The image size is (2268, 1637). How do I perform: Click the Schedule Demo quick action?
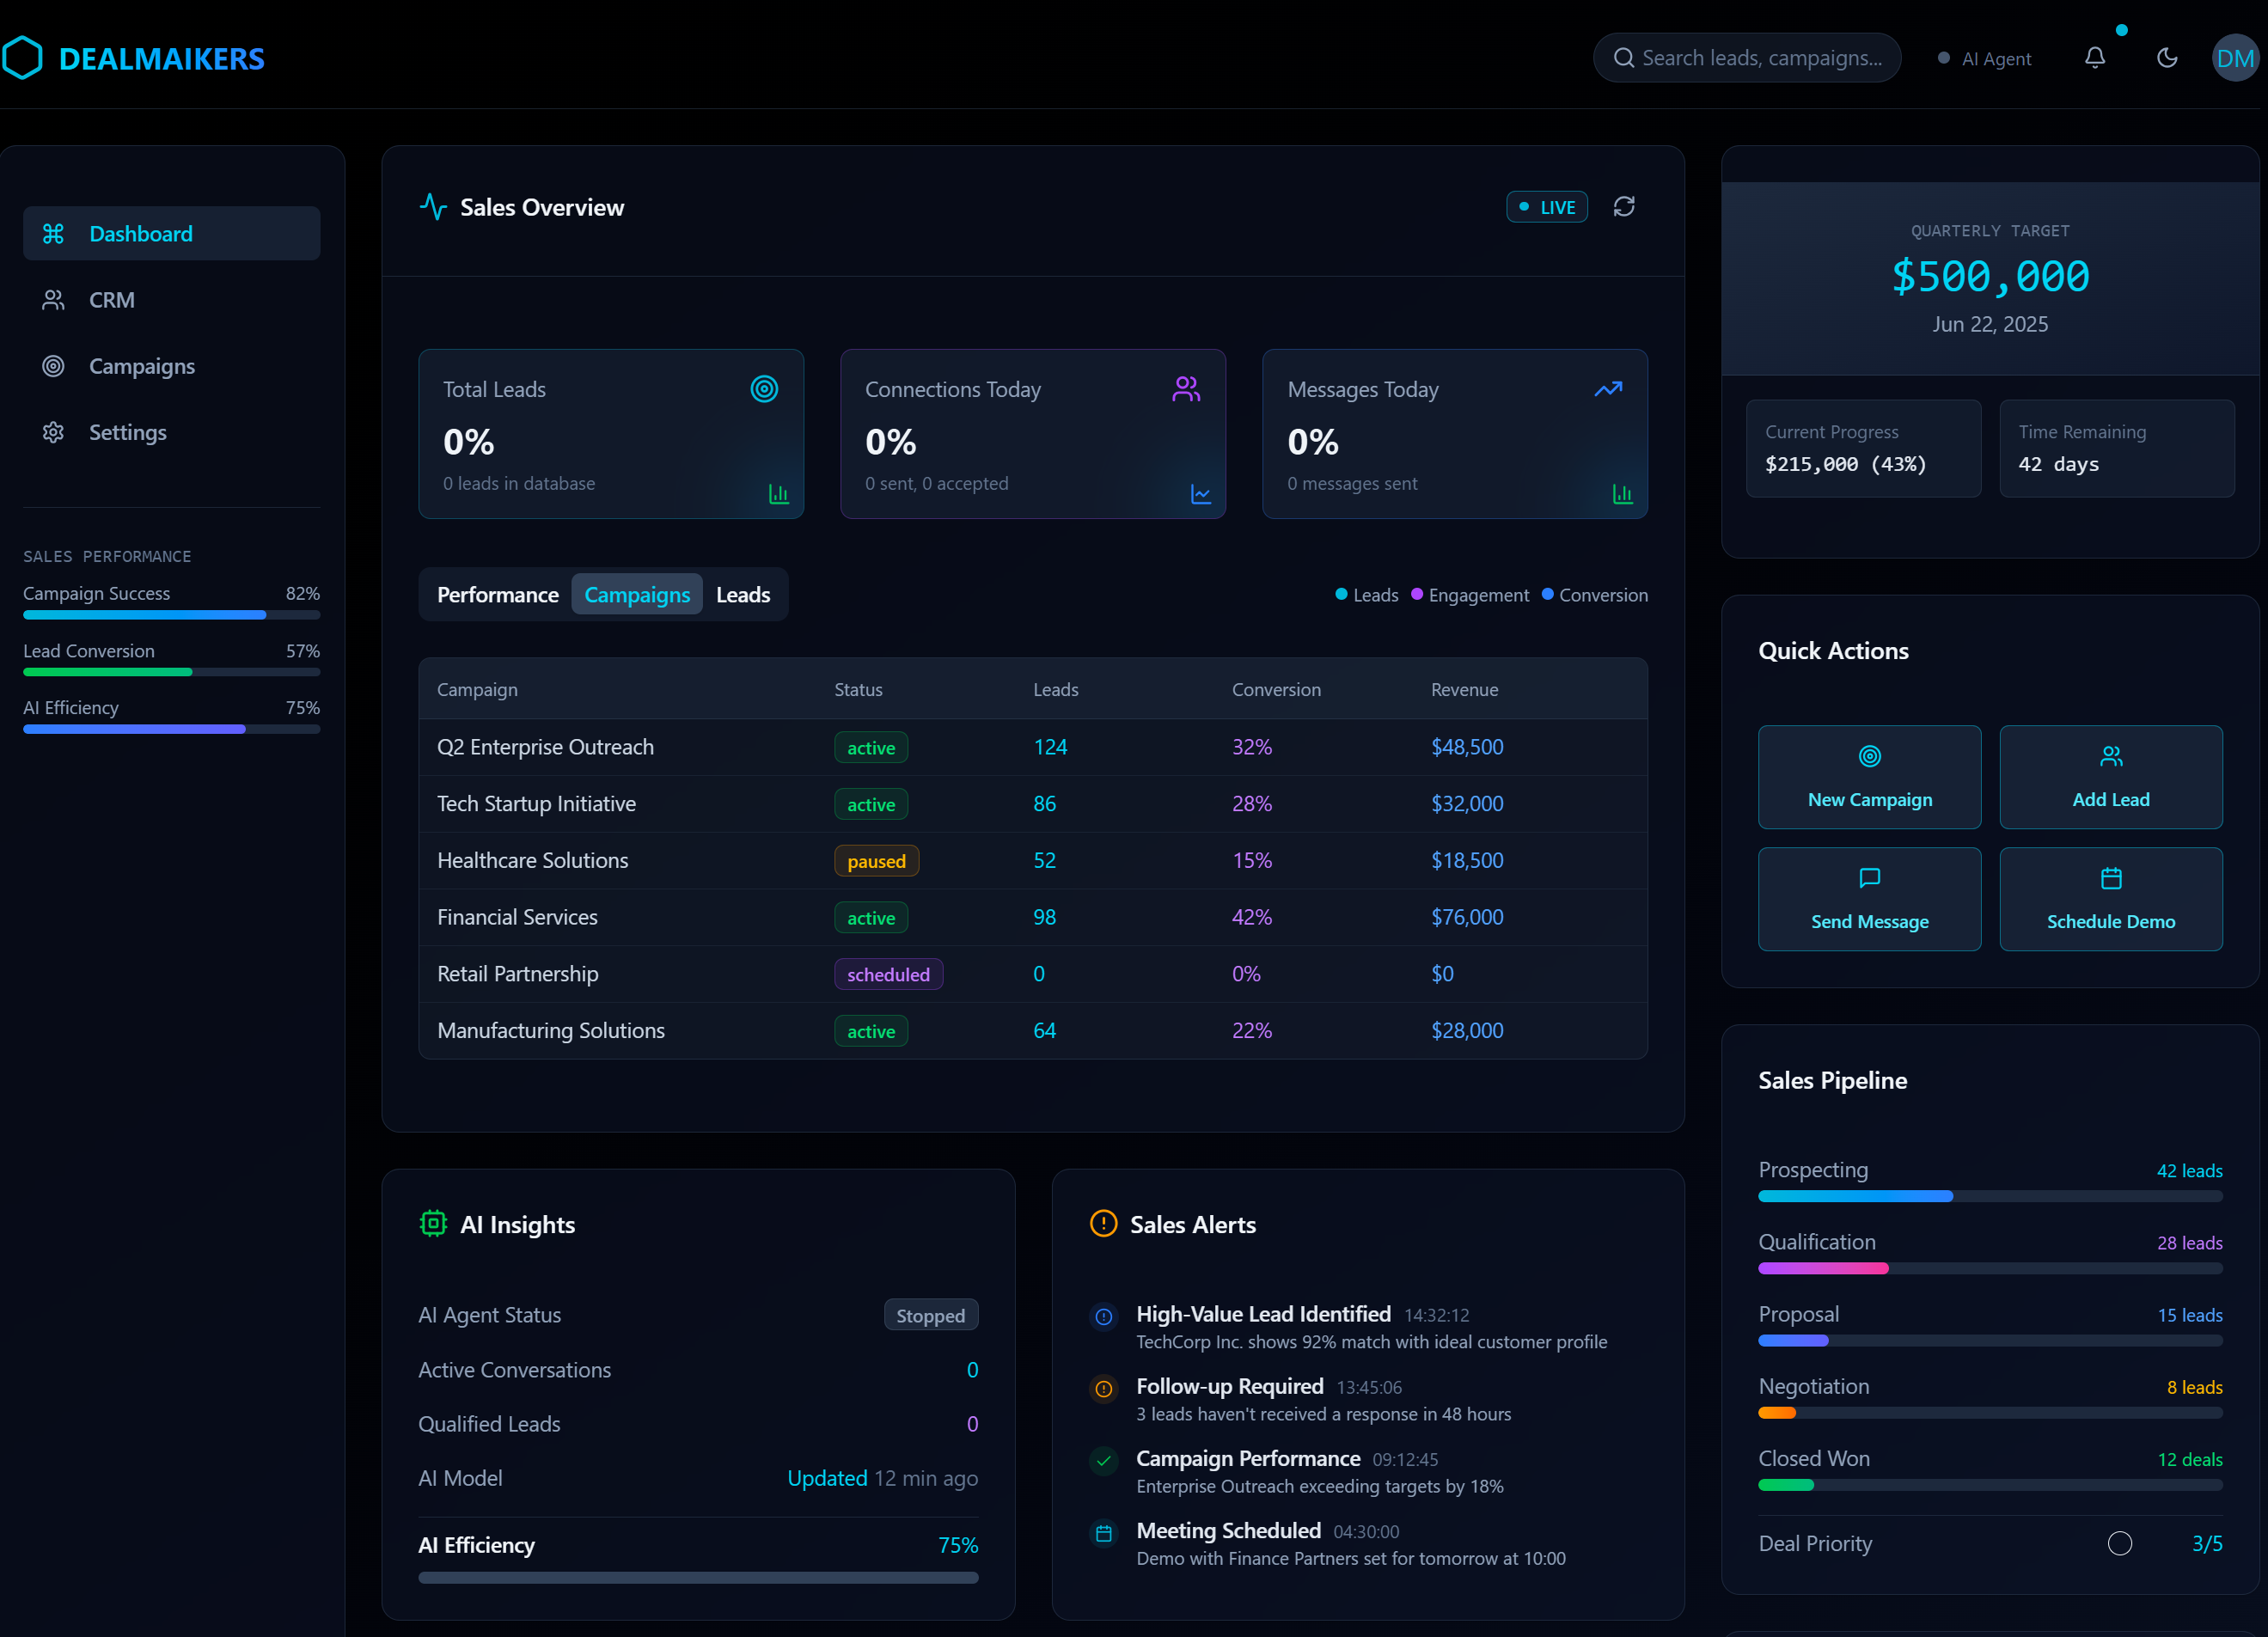click(2111, 899)
